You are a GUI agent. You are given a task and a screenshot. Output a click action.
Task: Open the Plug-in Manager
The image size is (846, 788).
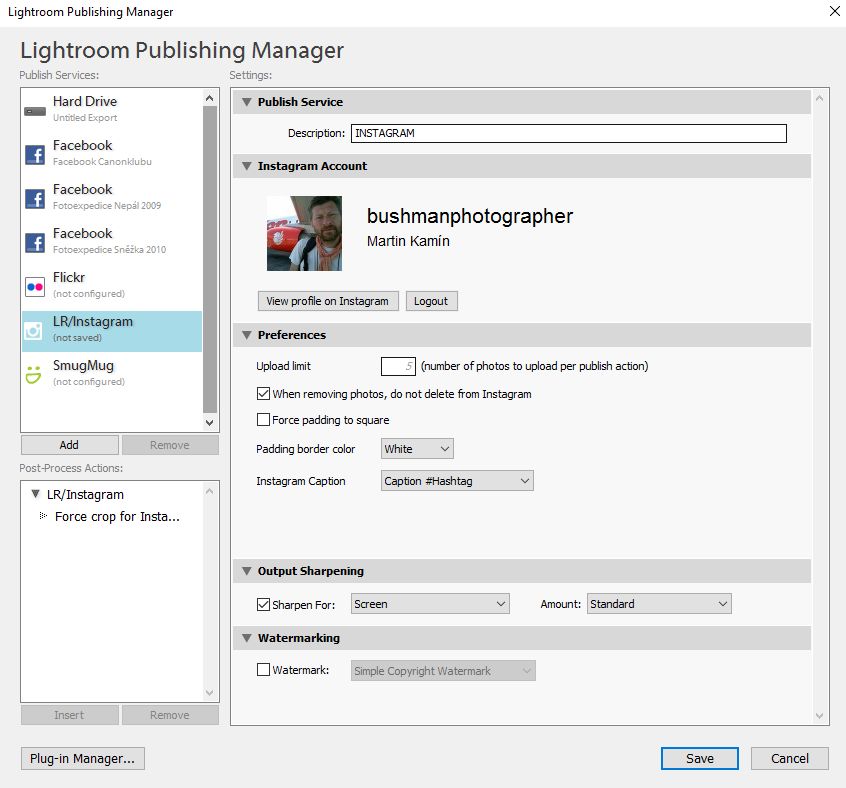tap(83, 758)
